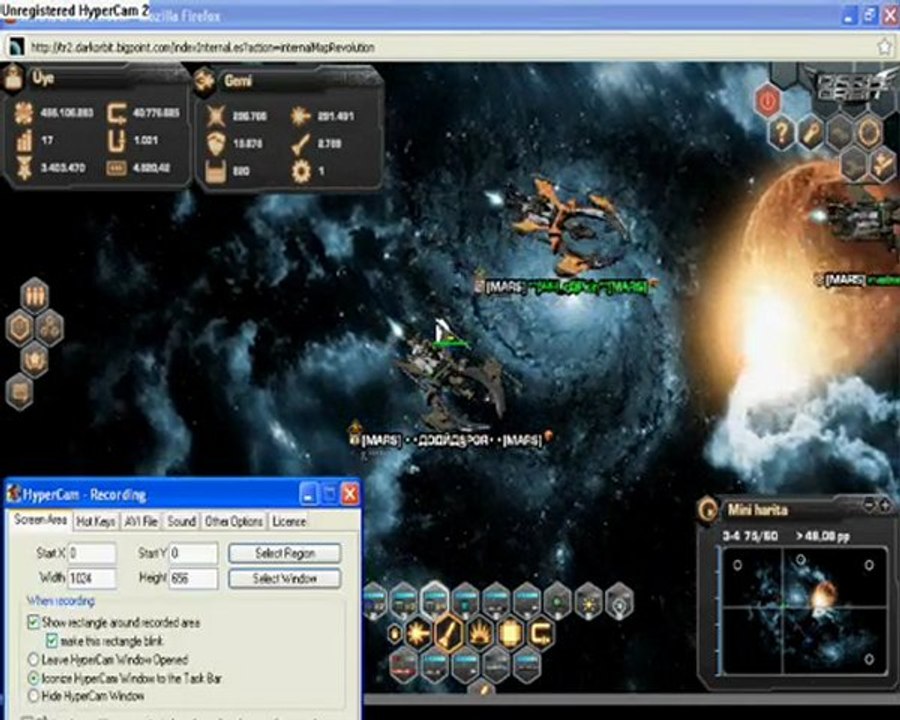Click the Gemi panel ship icon
Image resolution: width=900 pixels, height=720 pixels.
point(204,82)
